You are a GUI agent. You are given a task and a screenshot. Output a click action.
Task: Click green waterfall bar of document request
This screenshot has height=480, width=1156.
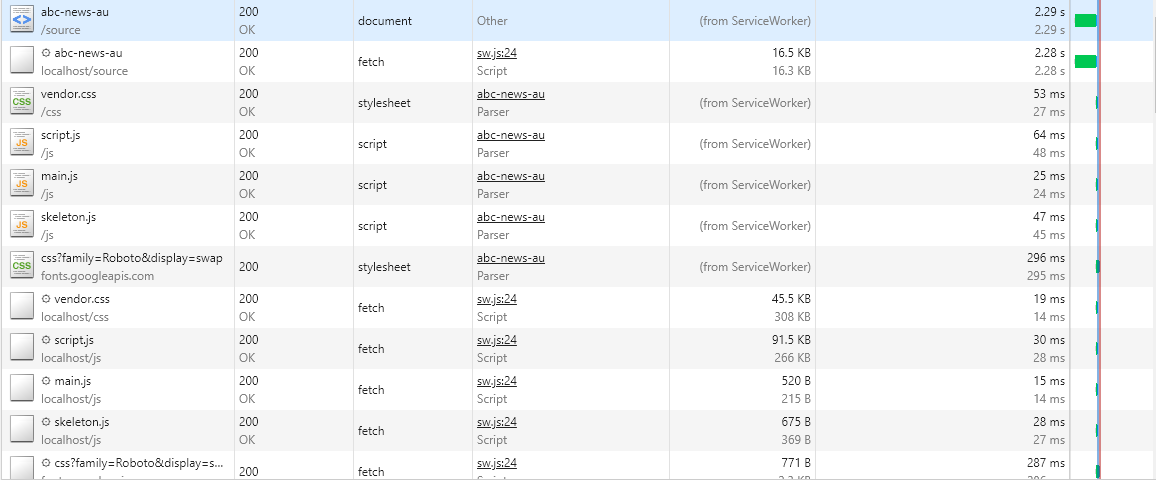[x=1085, y=21]
